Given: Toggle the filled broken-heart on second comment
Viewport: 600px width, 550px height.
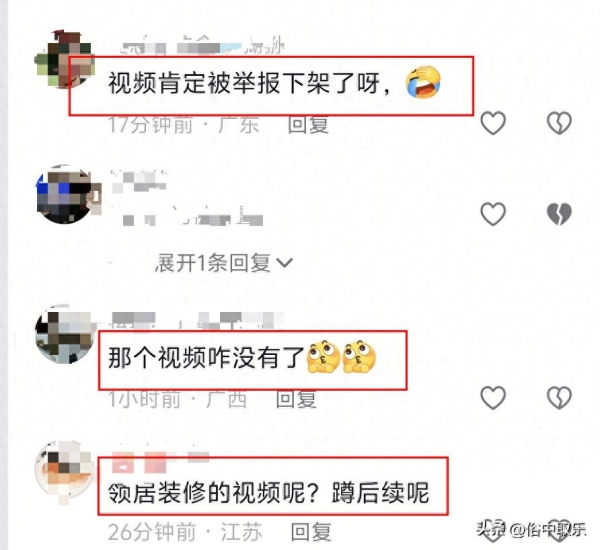Looking at the screenshot, I should 559,214.
